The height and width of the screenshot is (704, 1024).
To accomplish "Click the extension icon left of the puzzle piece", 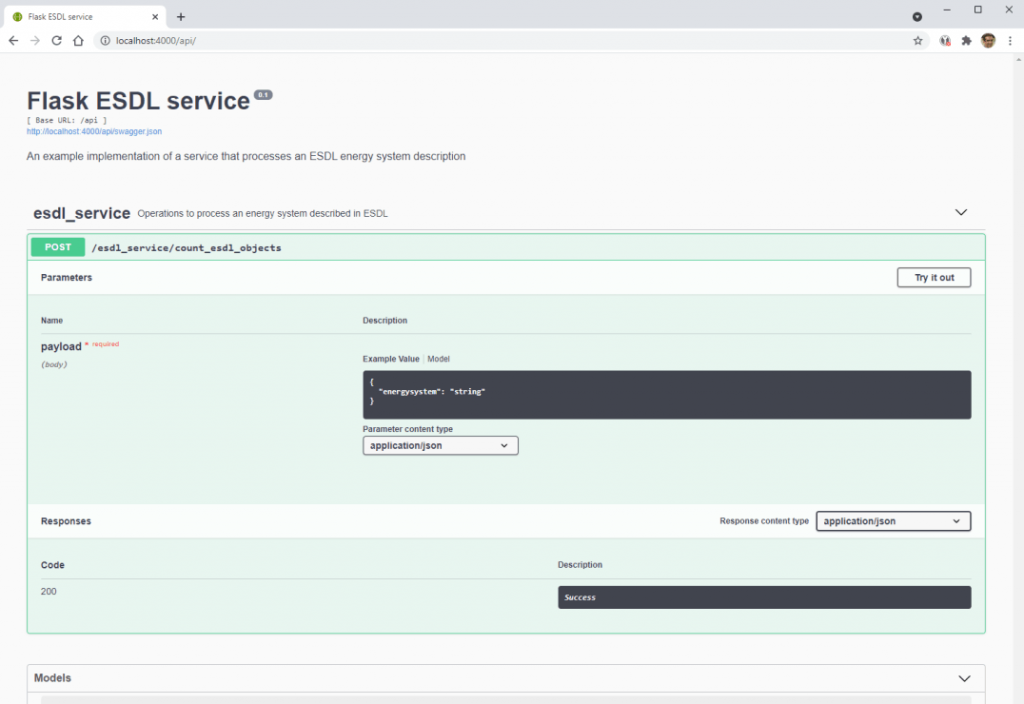I will 945,40.
